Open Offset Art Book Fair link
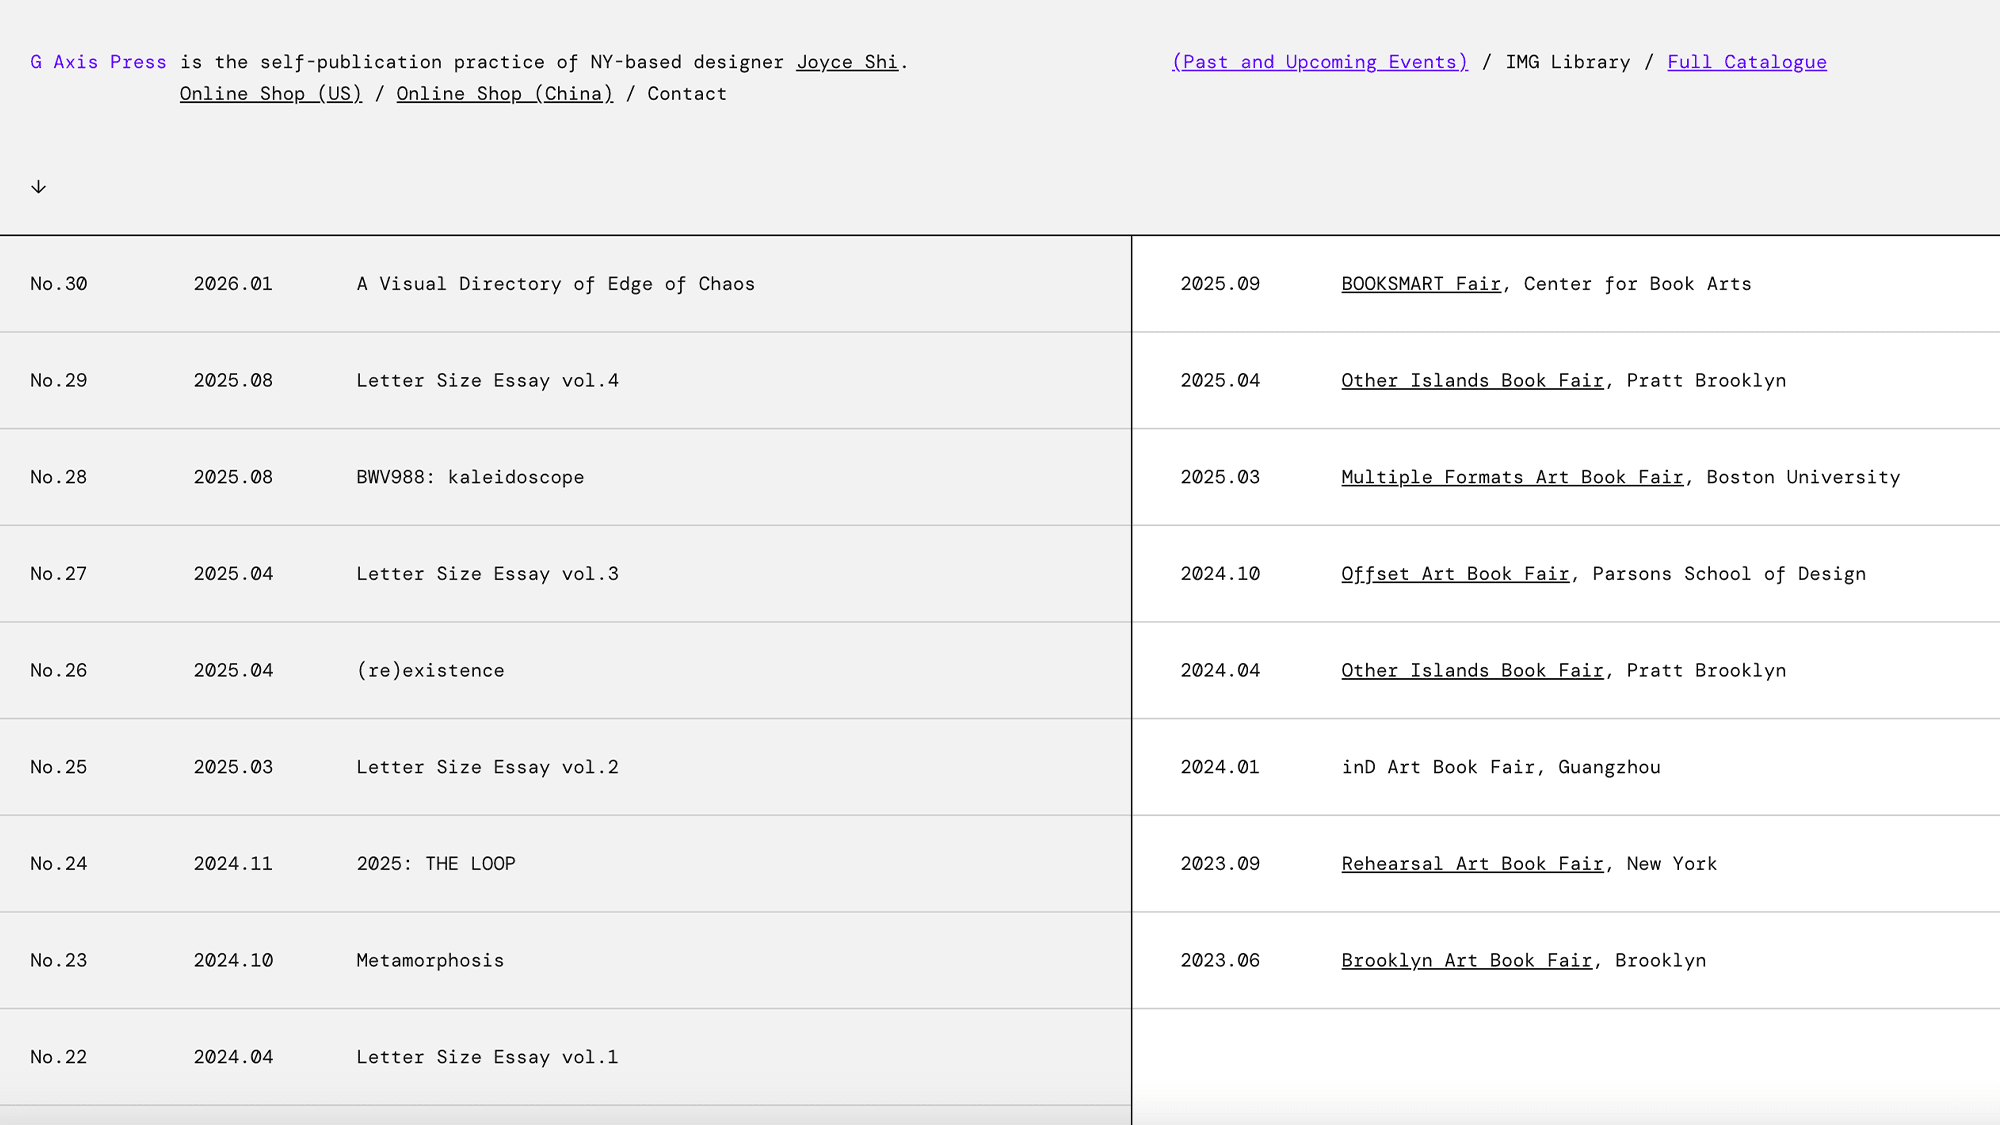The width and height of the screenshot is (2000, 1125). (1454, 574)
